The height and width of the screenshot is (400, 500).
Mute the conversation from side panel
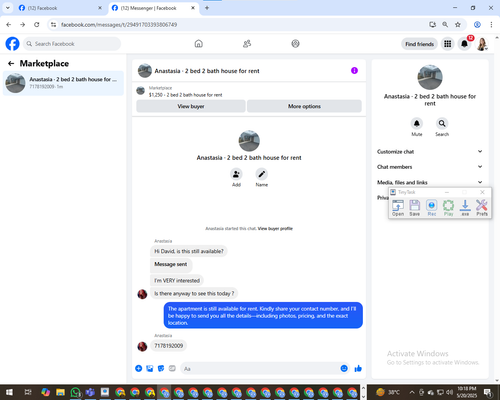(x=417, y=123)
